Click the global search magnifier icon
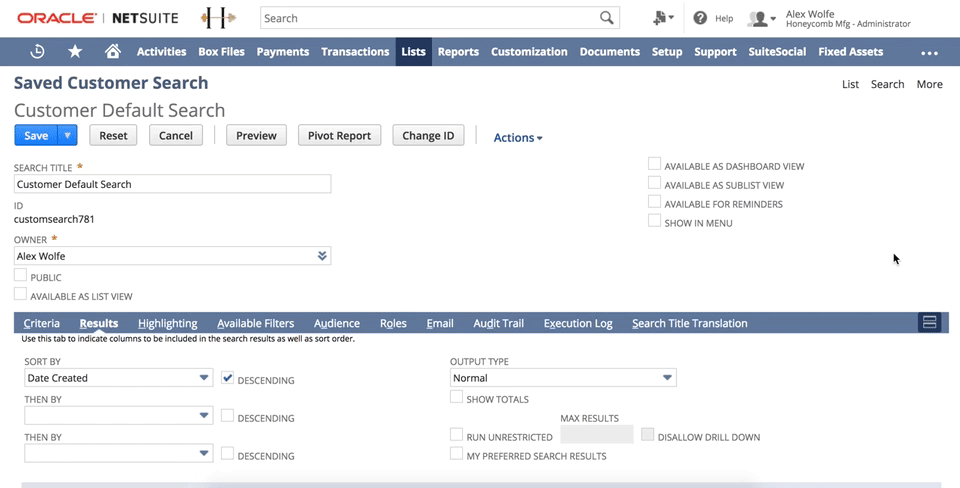This screenshot has height=488, width=960. [606, 18]
